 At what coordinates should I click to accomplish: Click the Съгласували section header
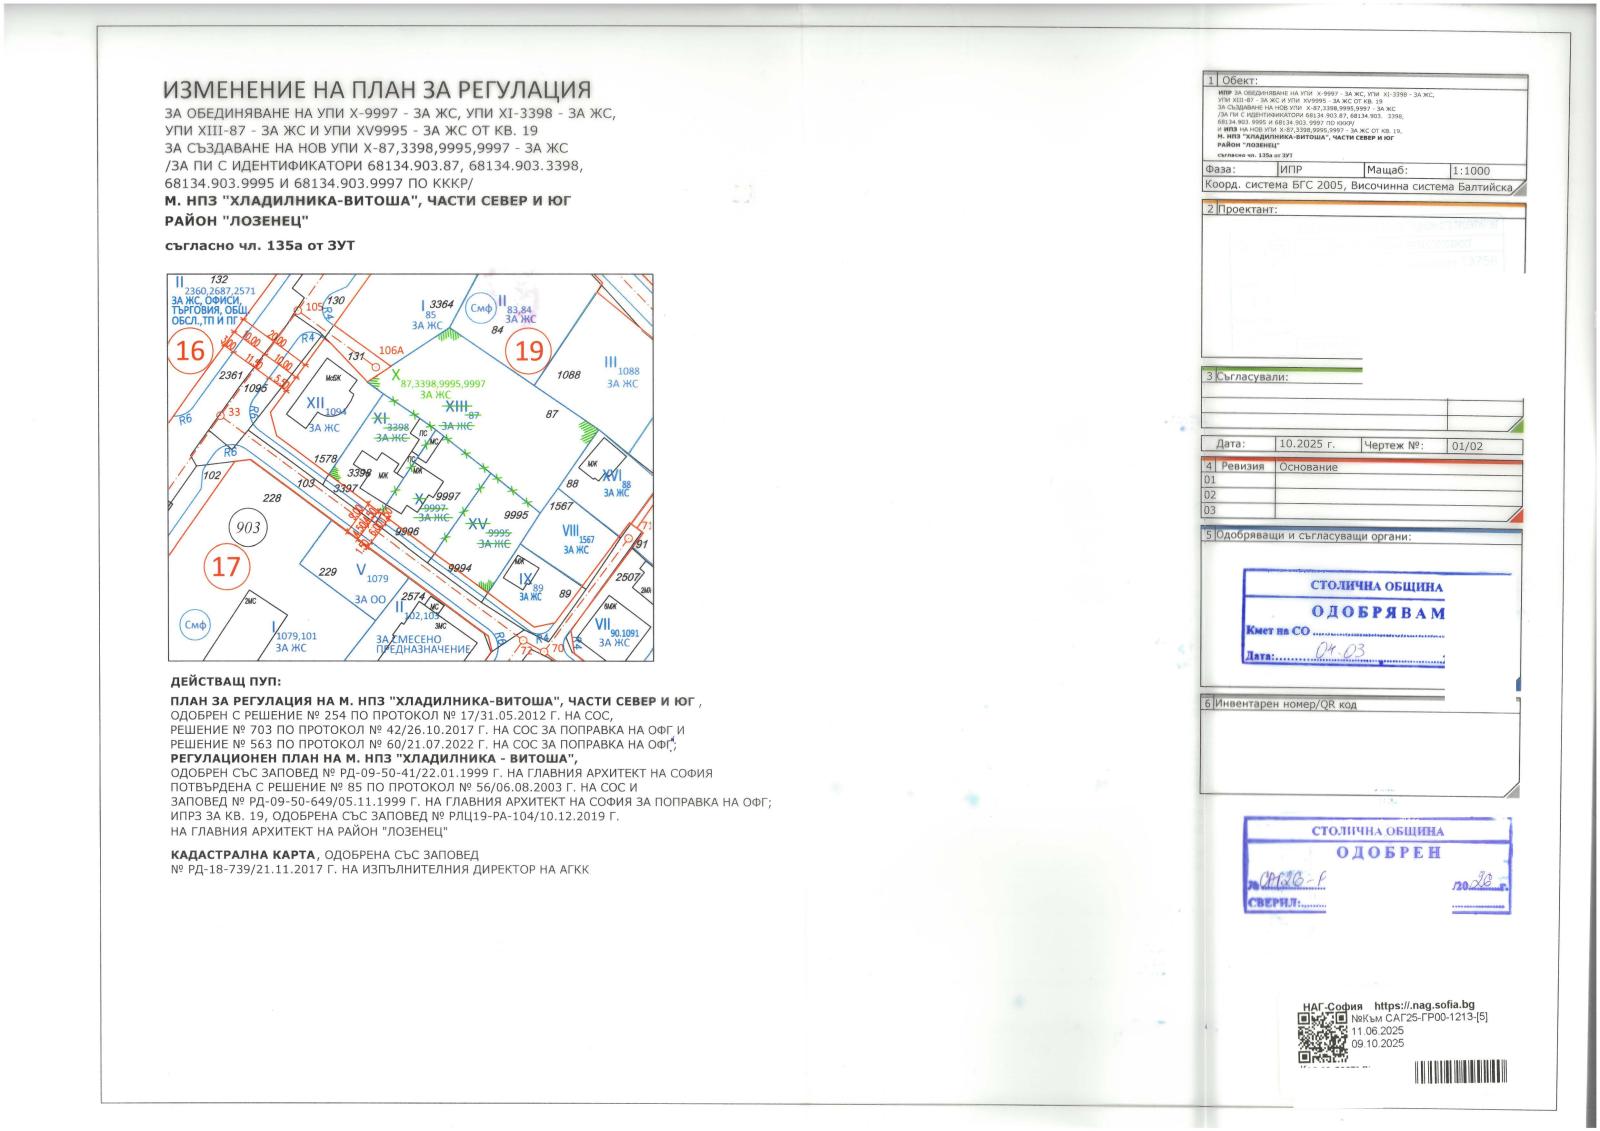pos(1252,377)
